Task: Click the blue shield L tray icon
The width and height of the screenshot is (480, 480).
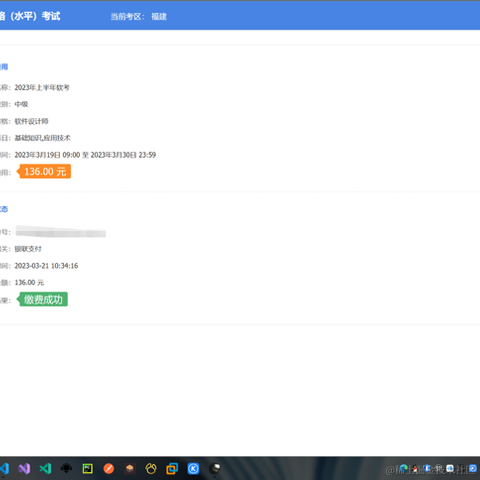Action: tap(427, 469)
